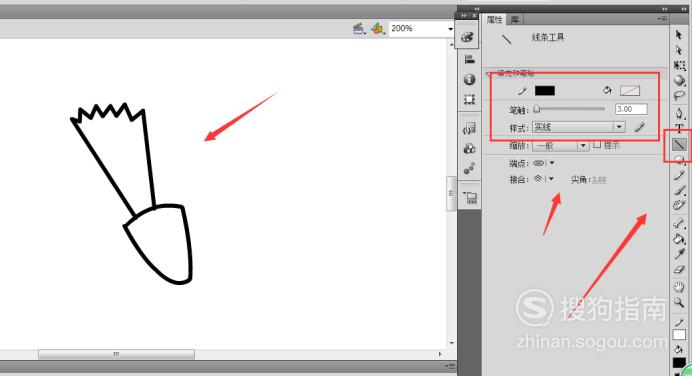The height and width of the screenshot is (376, 692).
Task: Select the Paint Bucket tool
Action: point(679,239)
